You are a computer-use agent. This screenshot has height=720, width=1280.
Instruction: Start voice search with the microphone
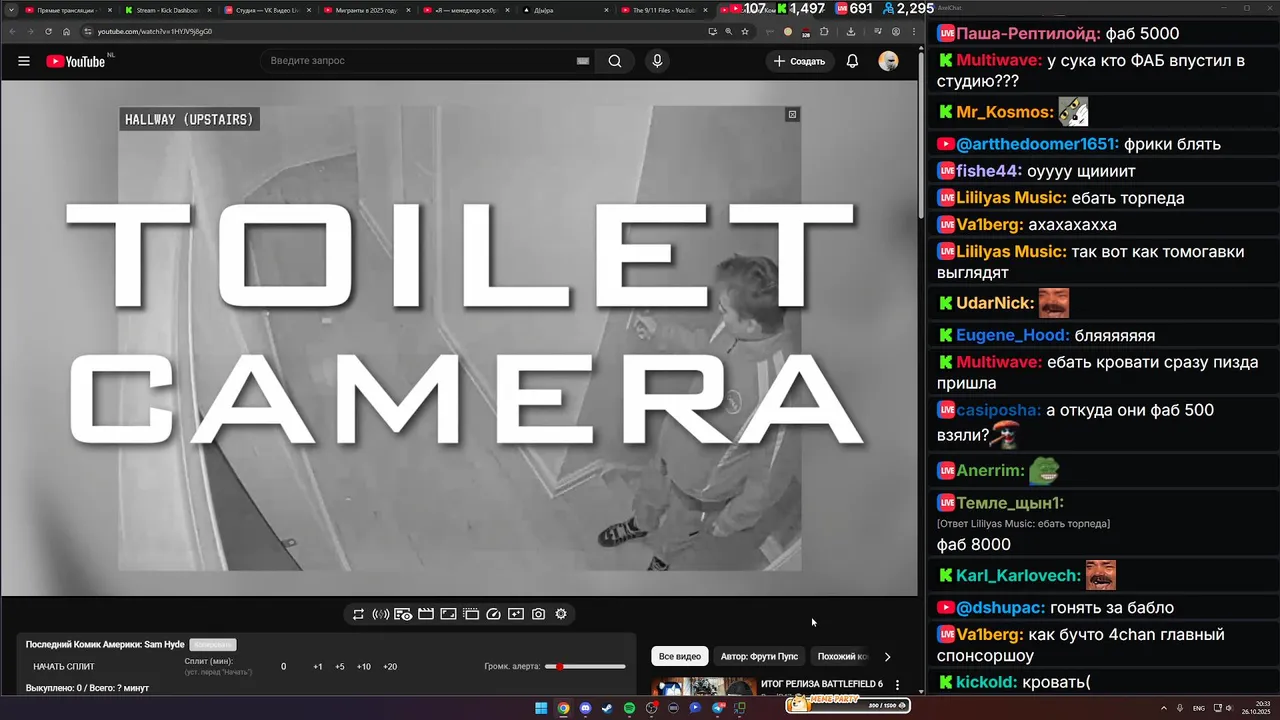click(x=657, y=61)
